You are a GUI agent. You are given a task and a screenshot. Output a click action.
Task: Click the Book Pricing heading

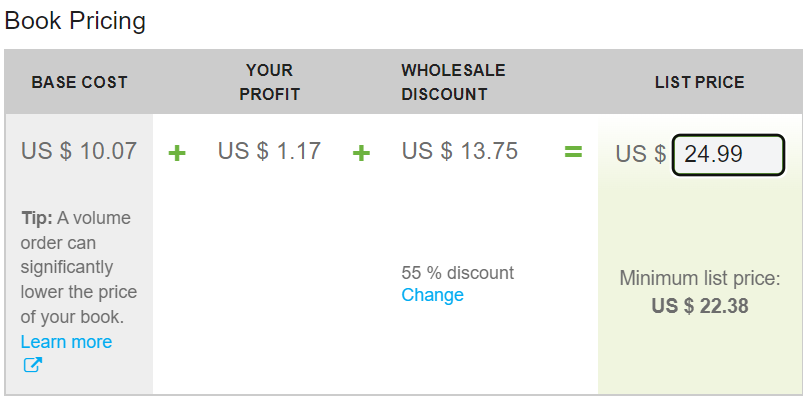75,21
